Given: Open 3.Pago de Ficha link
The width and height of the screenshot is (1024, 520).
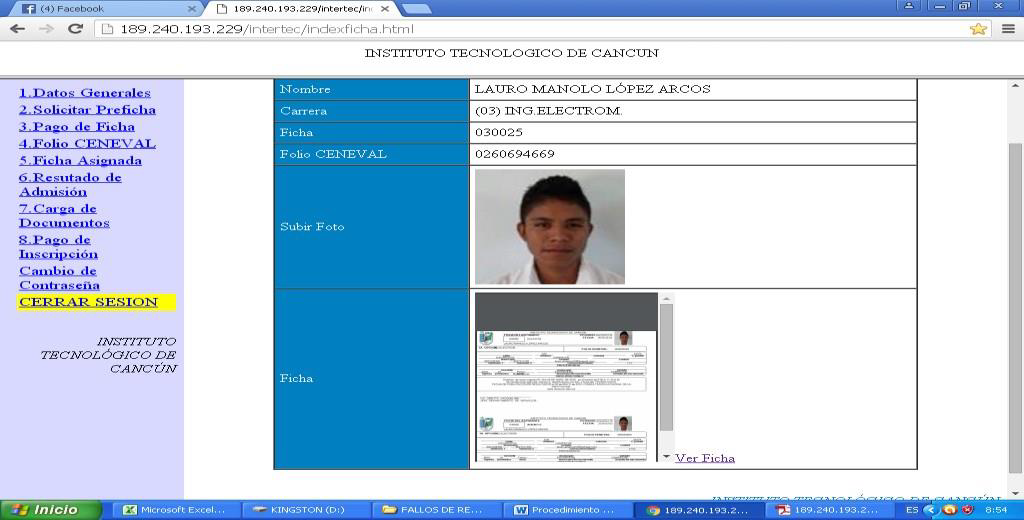Looking at the screenshot, I should pos(77,127).
